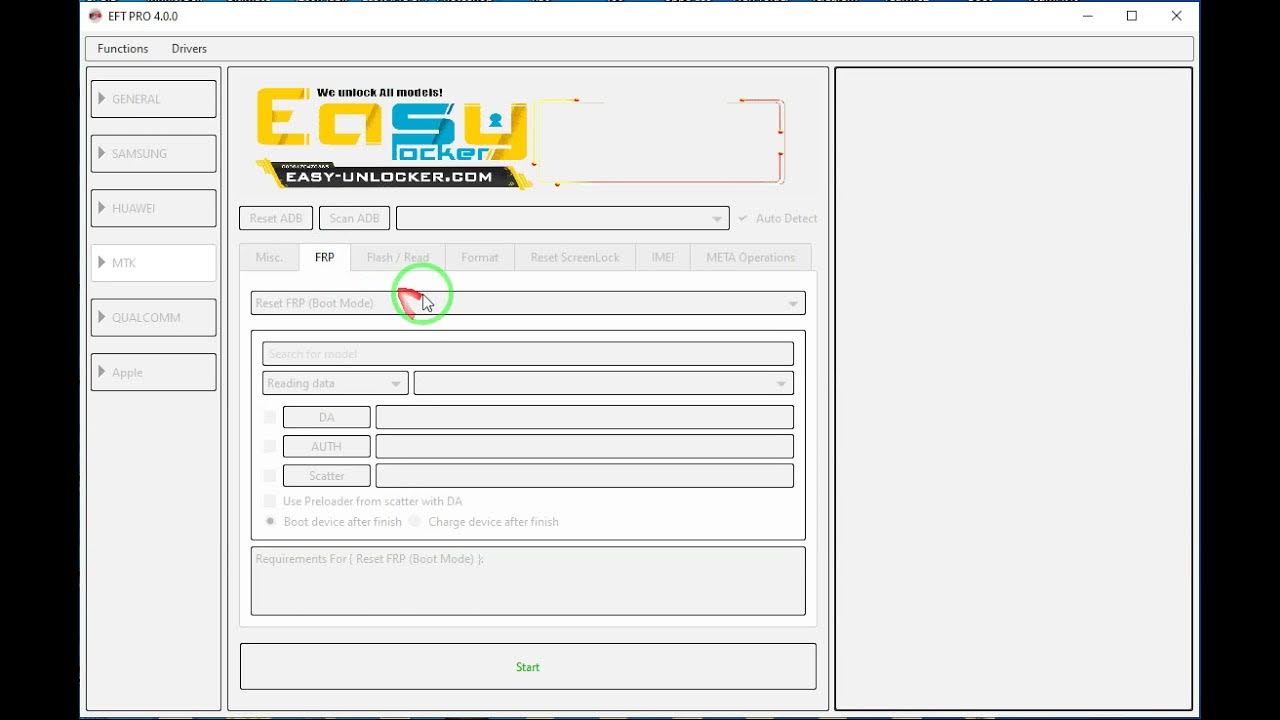Expand the SAMSUNG sidebar section
This screenshot has width=1280, height=720.
click(x=153, y=154)
